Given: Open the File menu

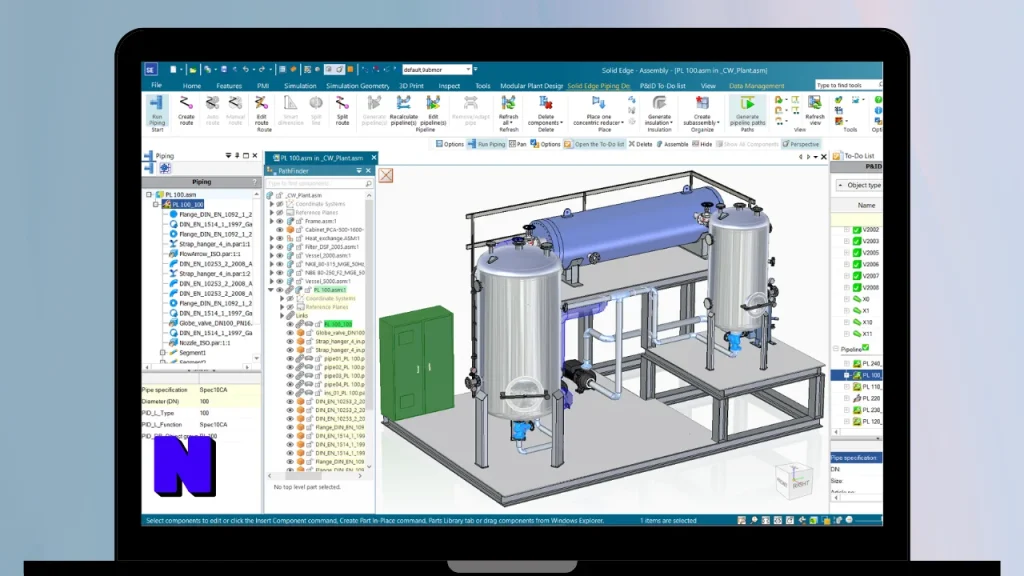Looking at the screenshot, I should [156, 86].
